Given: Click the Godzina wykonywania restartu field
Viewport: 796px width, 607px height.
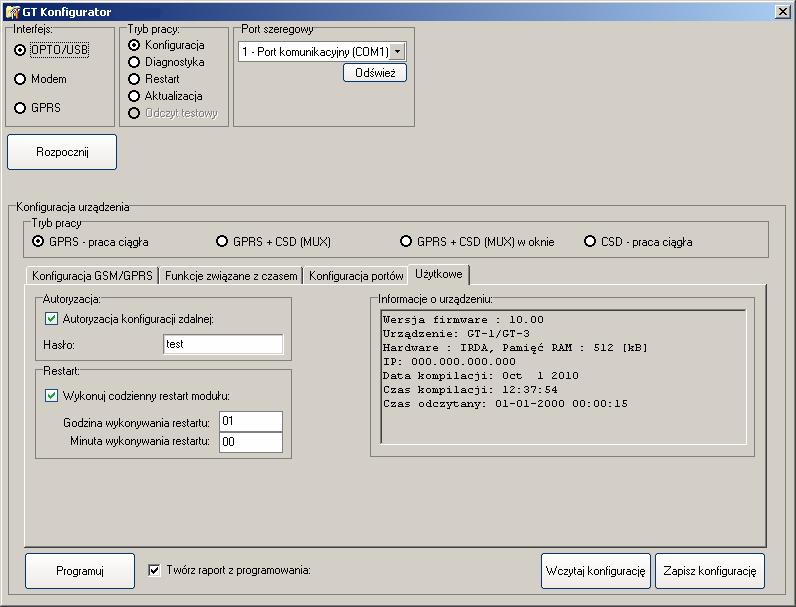Looking at the screenshot, I should pos(251,421).
